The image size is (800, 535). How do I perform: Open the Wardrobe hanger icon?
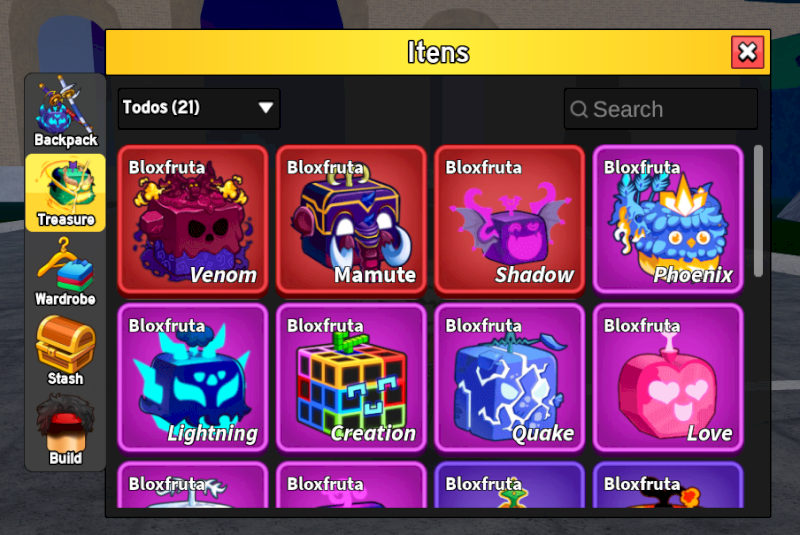tap(65, 272)
